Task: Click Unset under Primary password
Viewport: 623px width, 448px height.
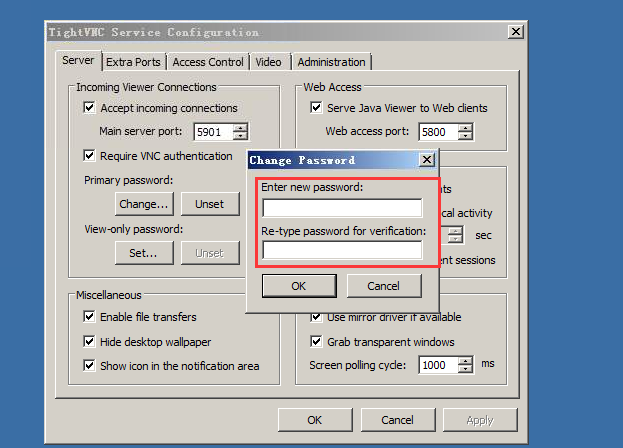Action: pyautogui.click(x=210, y=204)
